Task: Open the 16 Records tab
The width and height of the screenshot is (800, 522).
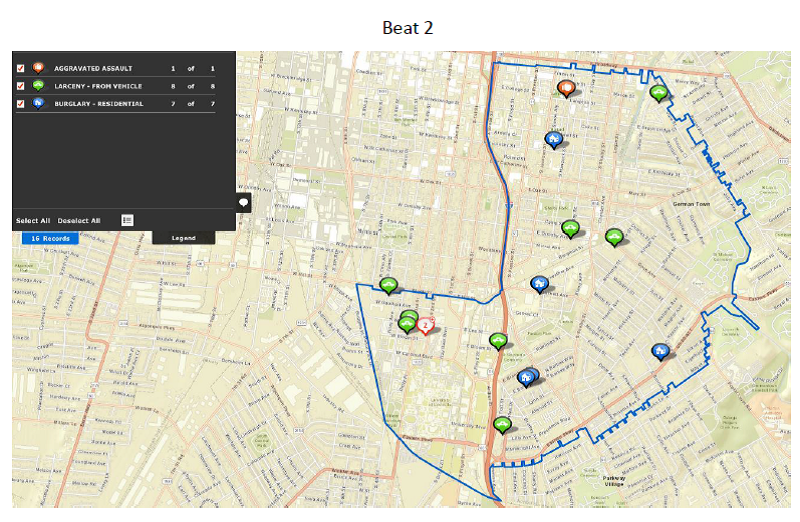Action: click(x=49, y=239)
